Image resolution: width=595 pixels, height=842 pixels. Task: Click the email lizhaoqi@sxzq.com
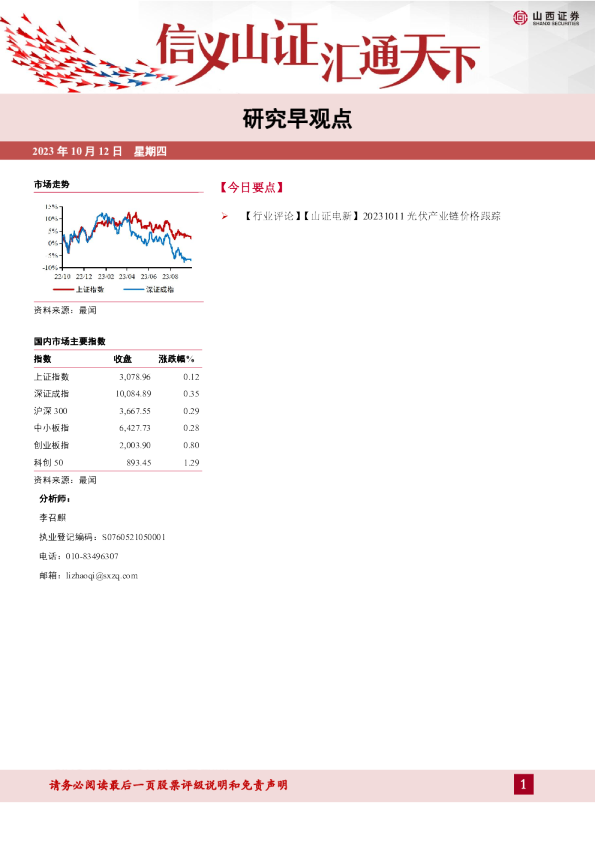(x=102, y=576)
